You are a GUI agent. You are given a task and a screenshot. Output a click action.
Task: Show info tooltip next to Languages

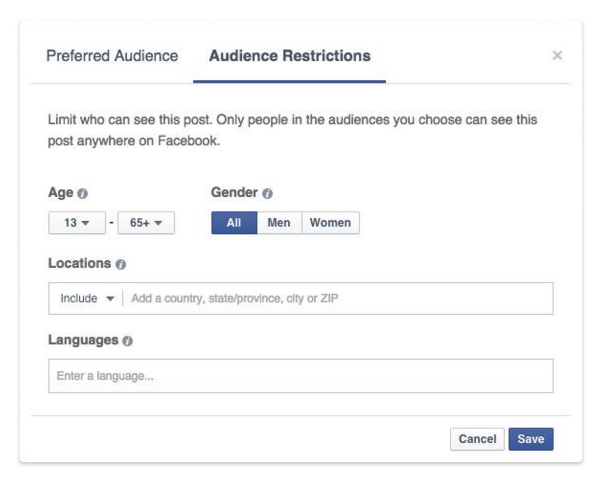point(128,341)
